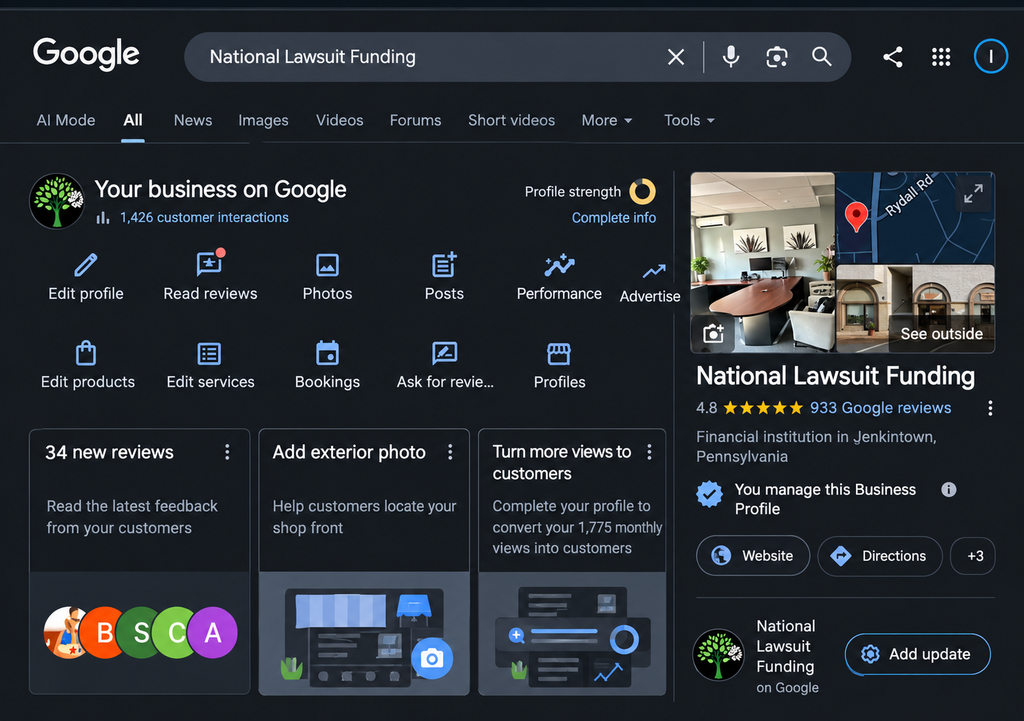The width and height of the screenshot is (1024, 721).
Task: Open Turn more views to customers card
Action: [x=572, y=562]
